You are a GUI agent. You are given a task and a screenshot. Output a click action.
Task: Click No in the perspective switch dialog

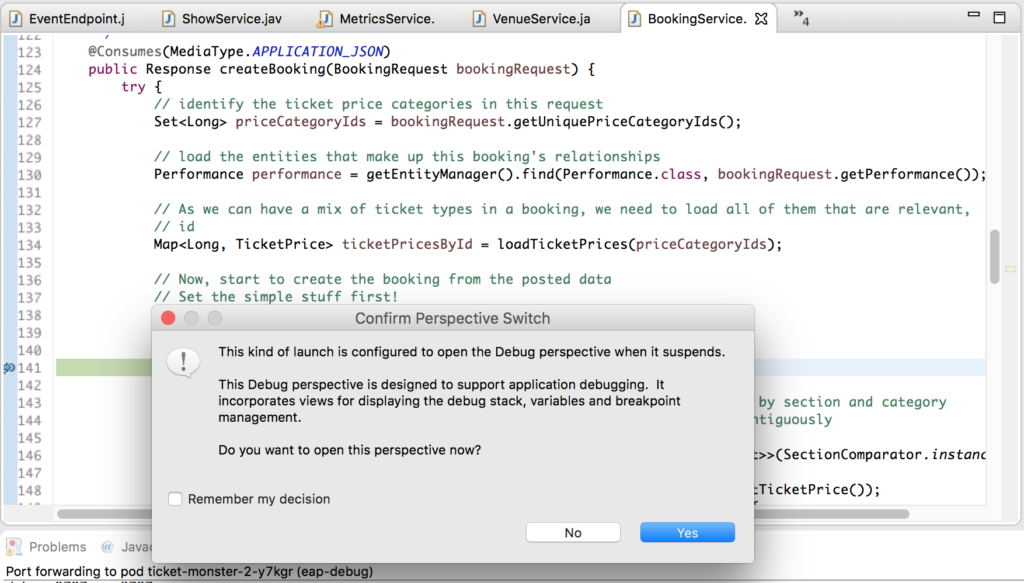(572, 532)
